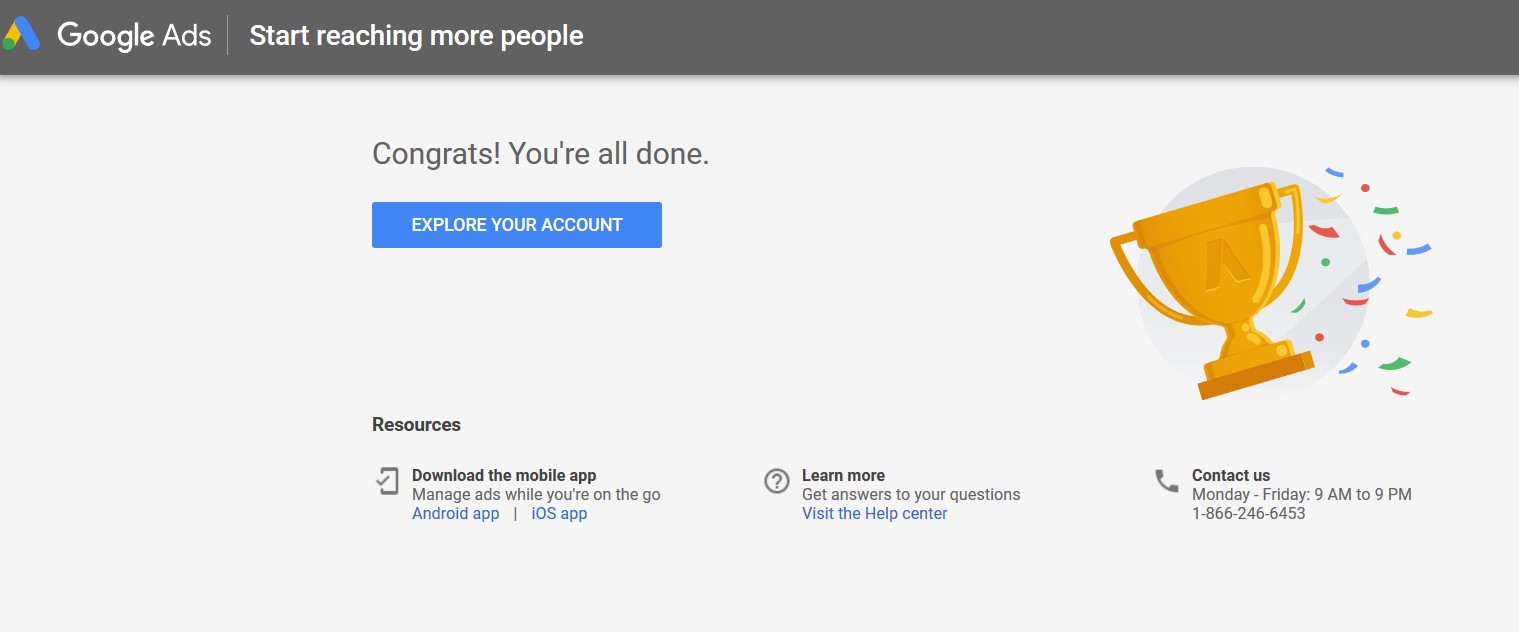Image resolution: width=1519 pixels, height=632 pixels.
Task: Click the 'Congrats! You're all done.' heading
Action: tap(540, 154)
